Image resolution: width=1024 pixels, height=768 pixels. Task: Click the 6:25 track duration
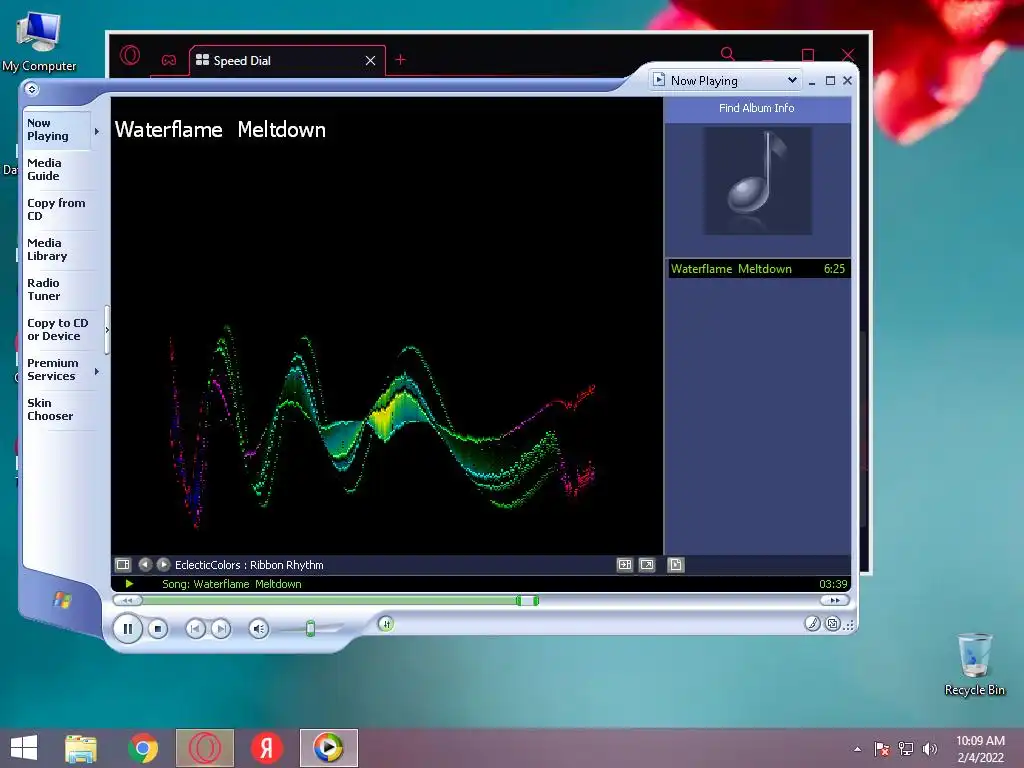pos(834,269)
